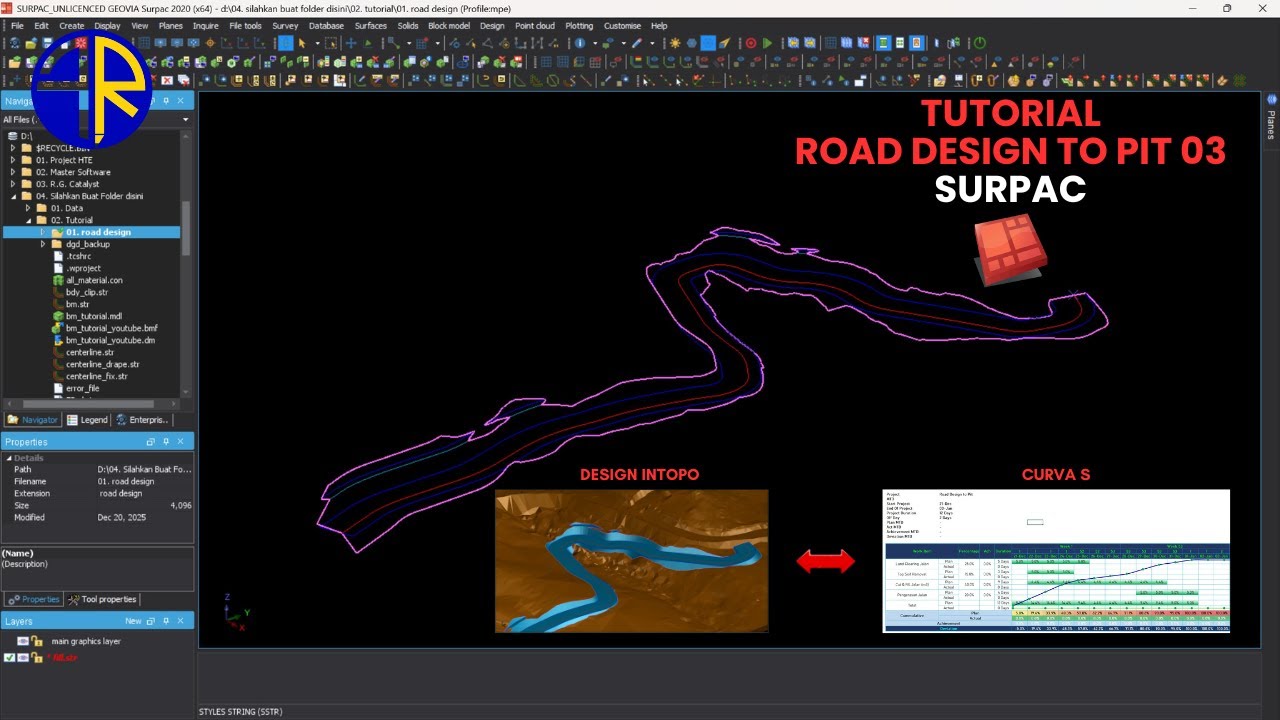Click New in the Layers panel
This screenshot has width=1280, height=720.
point(133,621)
